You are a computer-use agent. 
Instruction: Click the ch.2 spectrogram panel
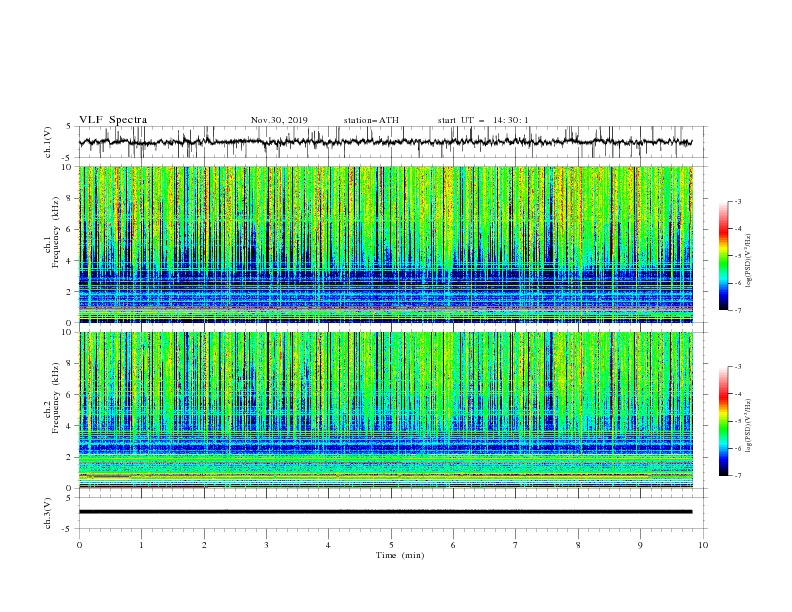tap(386, 410)
